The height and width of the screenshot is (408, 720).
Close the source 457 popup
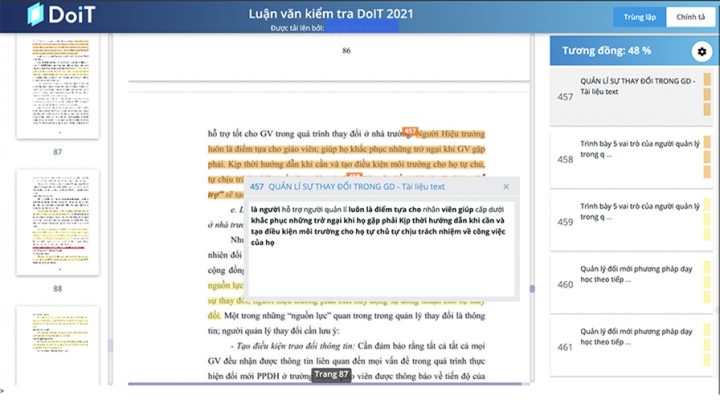pos(506,186)
